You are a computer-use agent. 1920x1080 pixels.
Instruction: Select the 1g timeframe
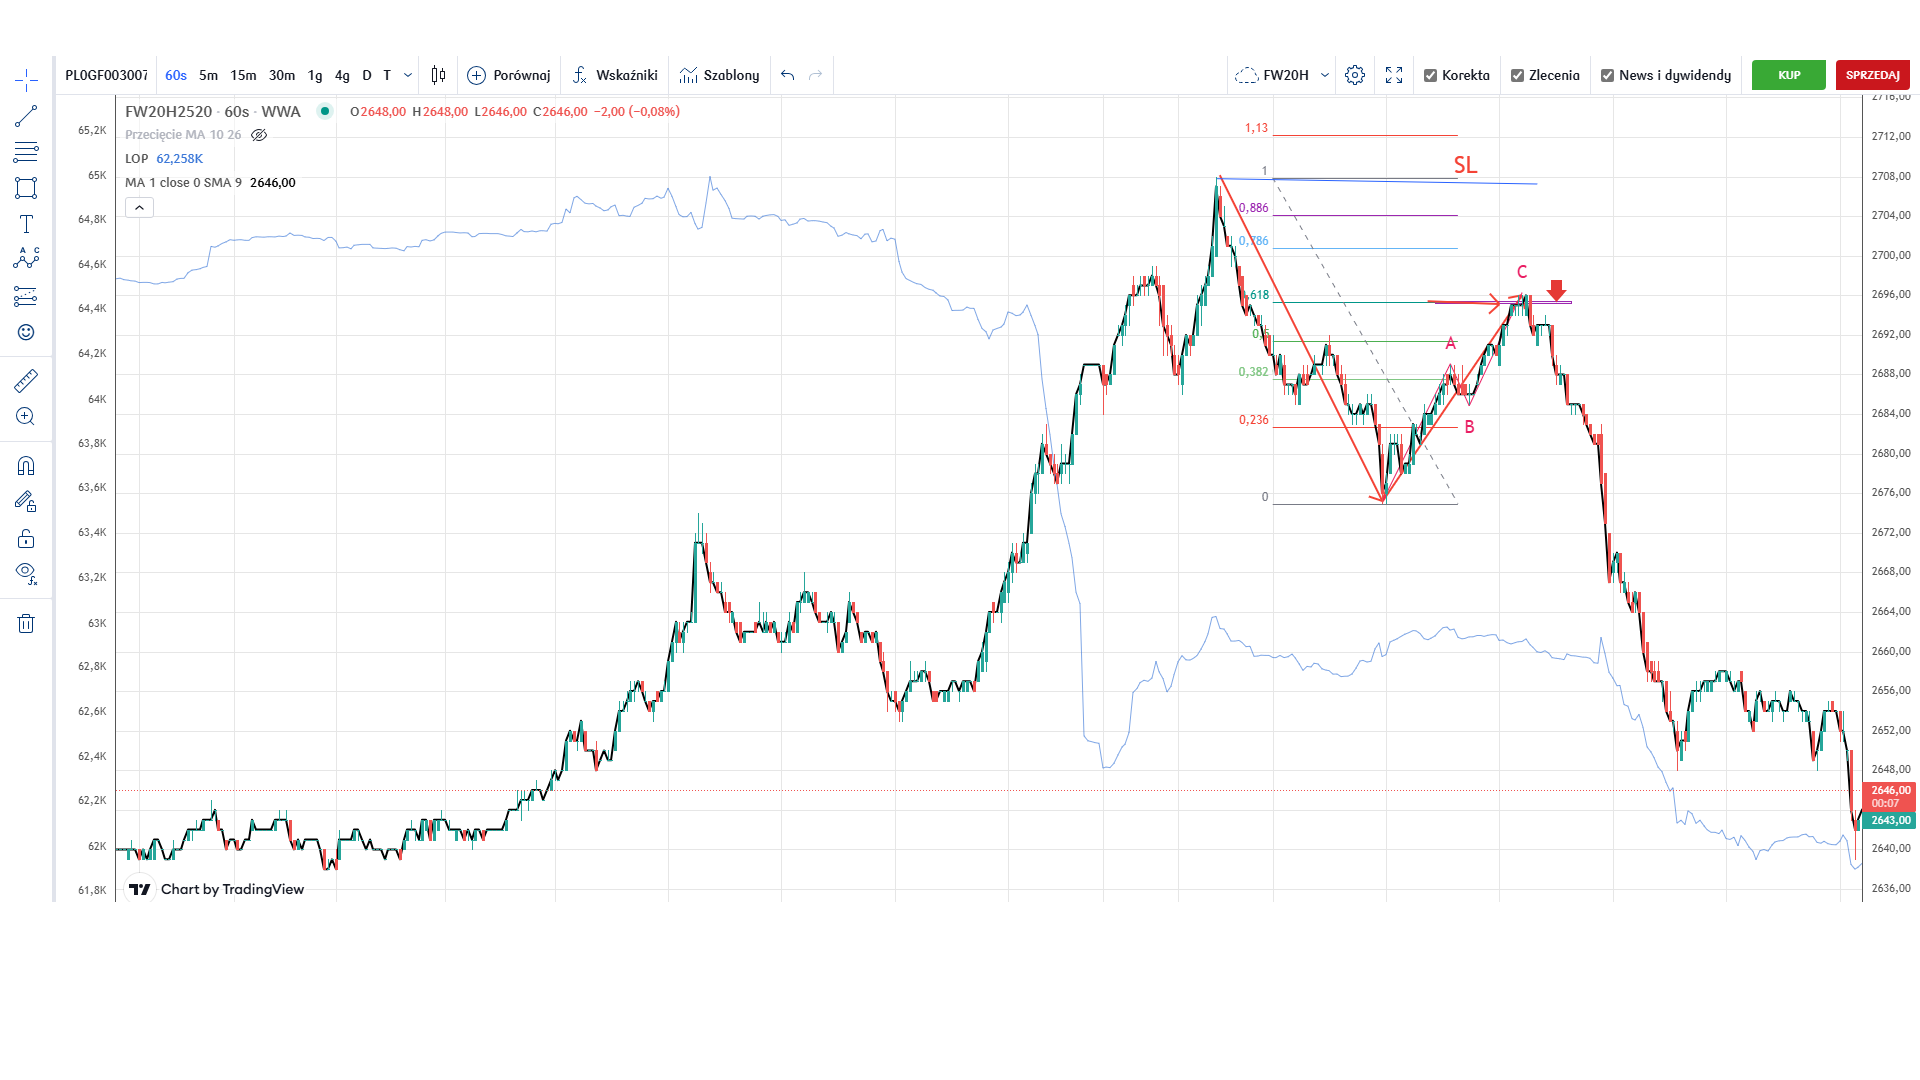315,75
